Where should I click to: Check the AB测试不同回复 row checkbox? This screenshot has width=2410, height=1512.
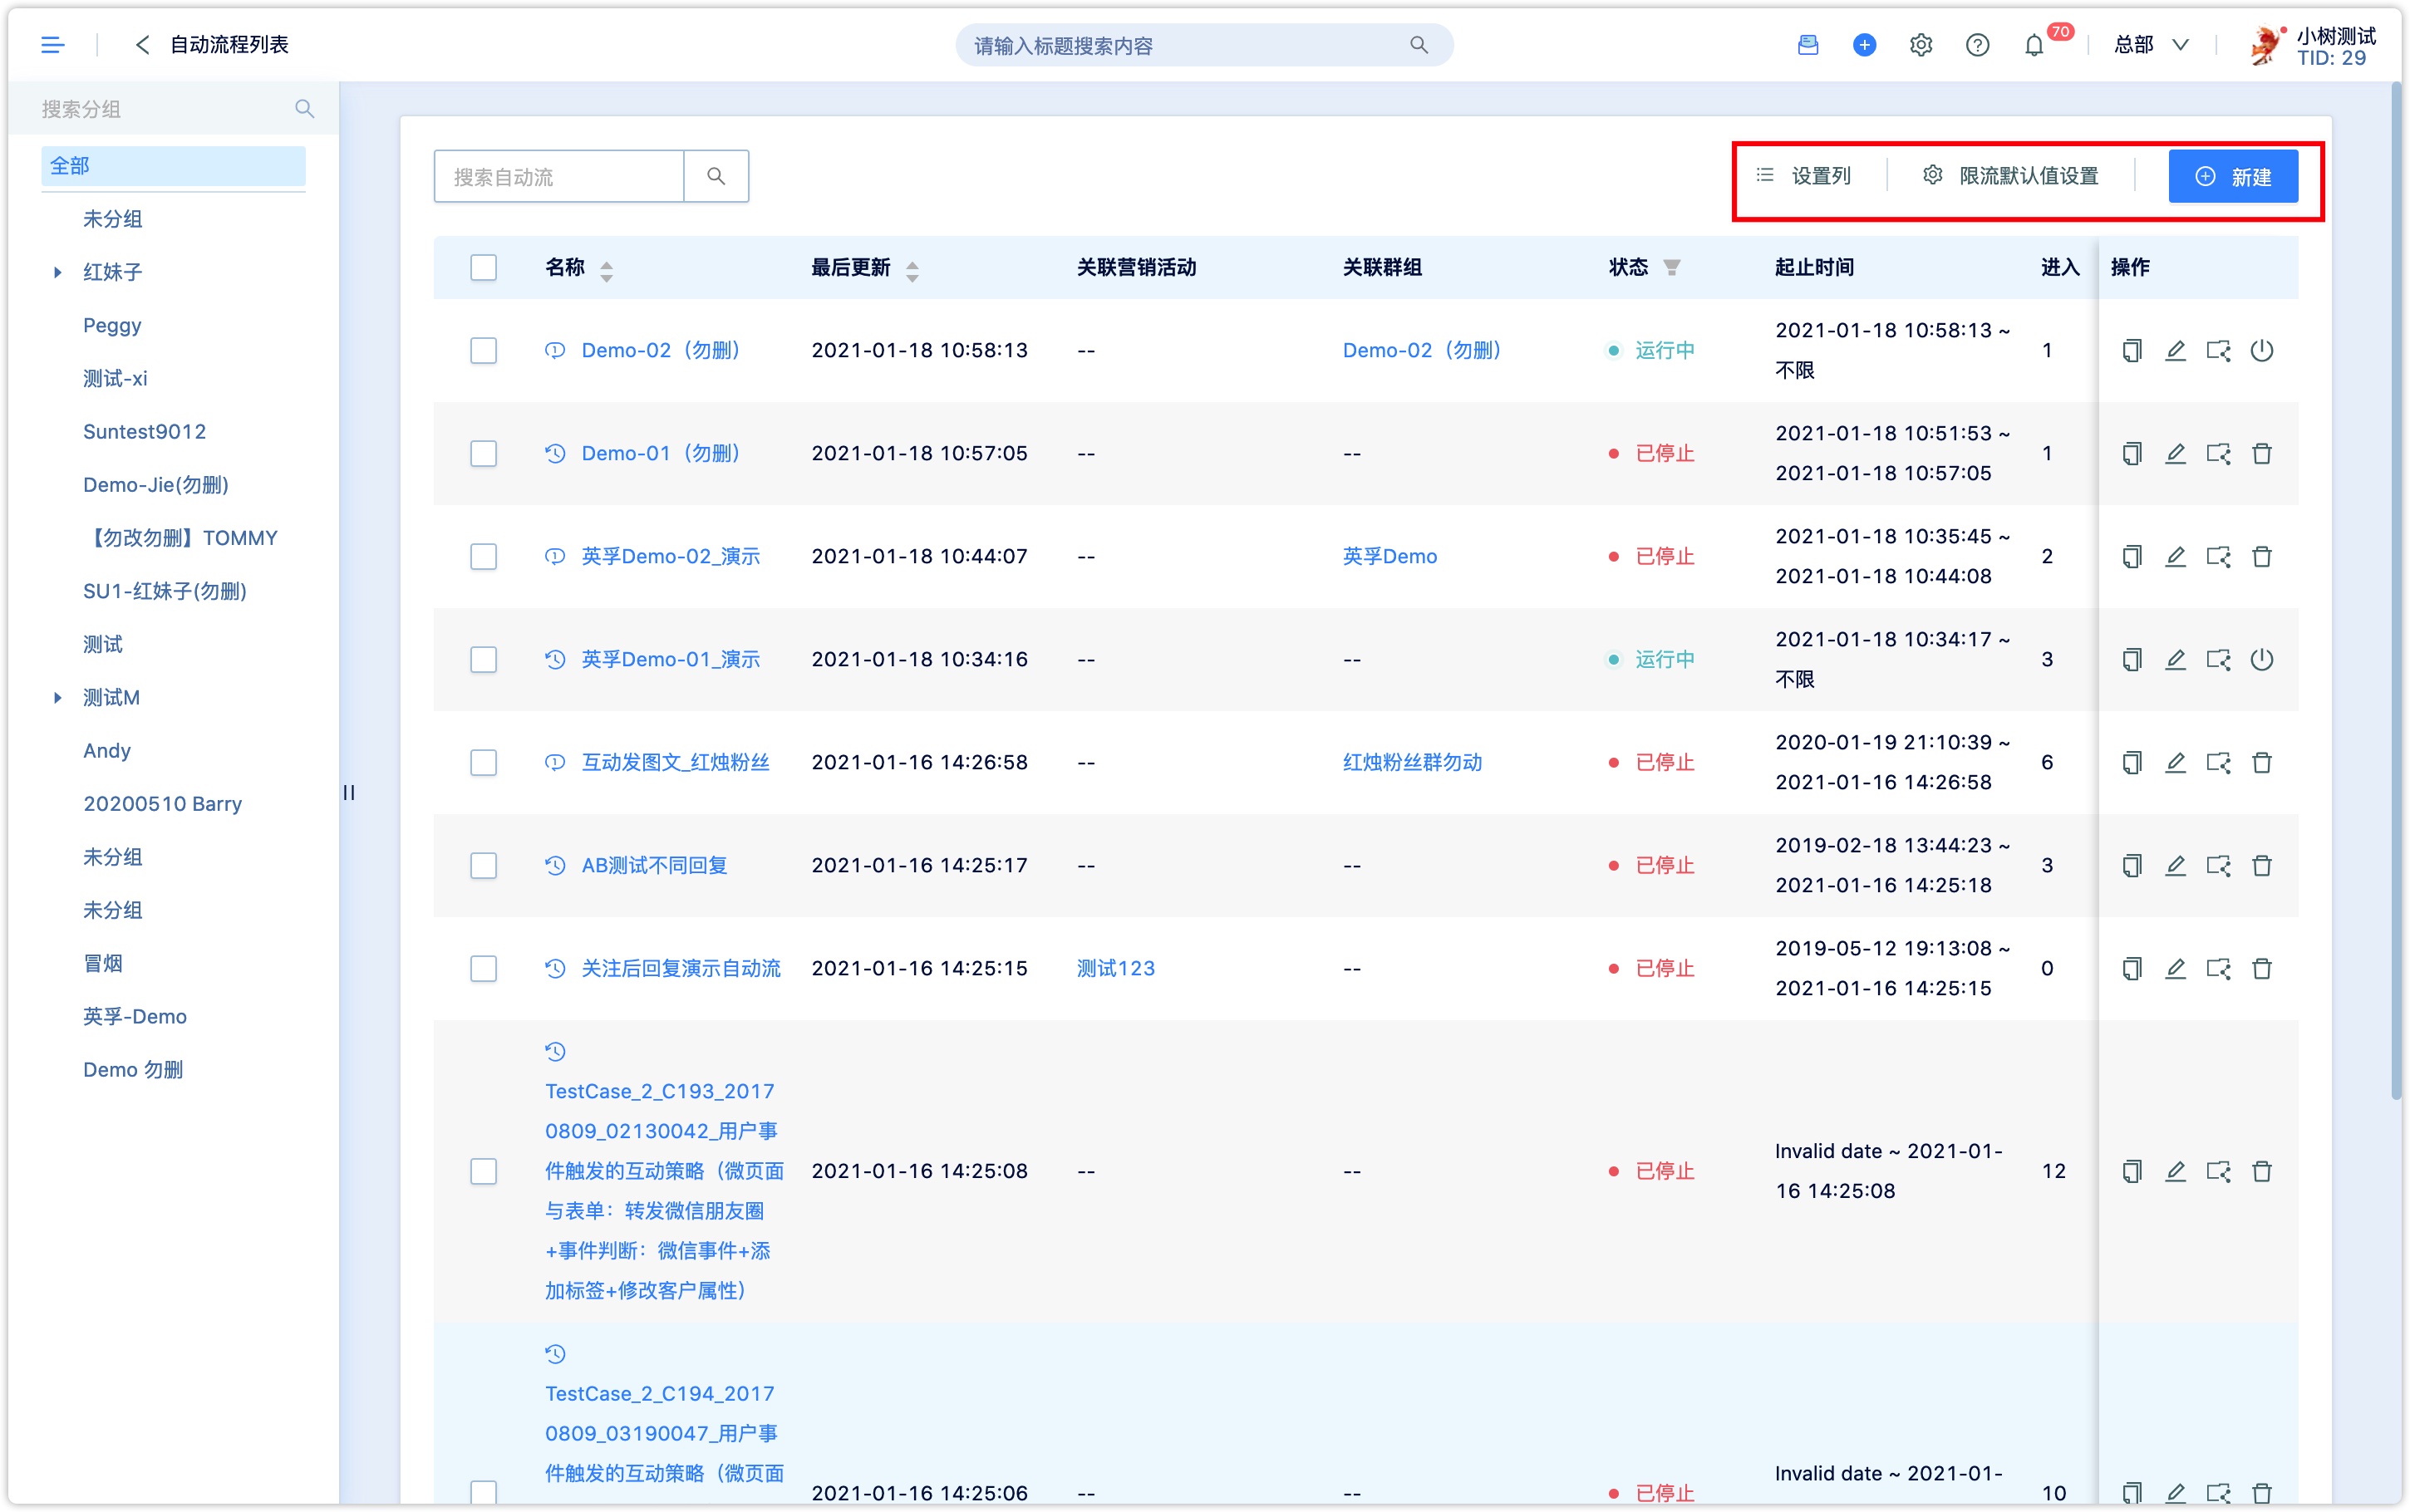coord(483,866)
